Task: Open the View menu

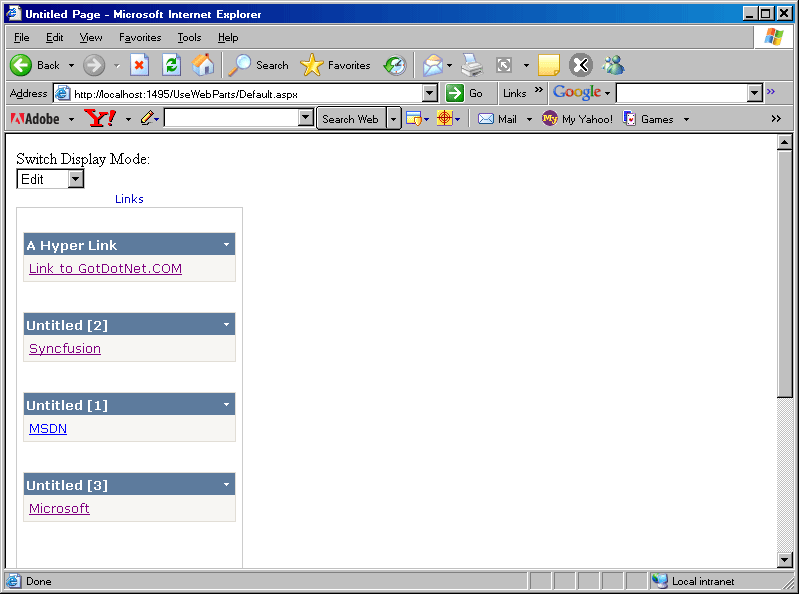Action: tap(91, 37)
